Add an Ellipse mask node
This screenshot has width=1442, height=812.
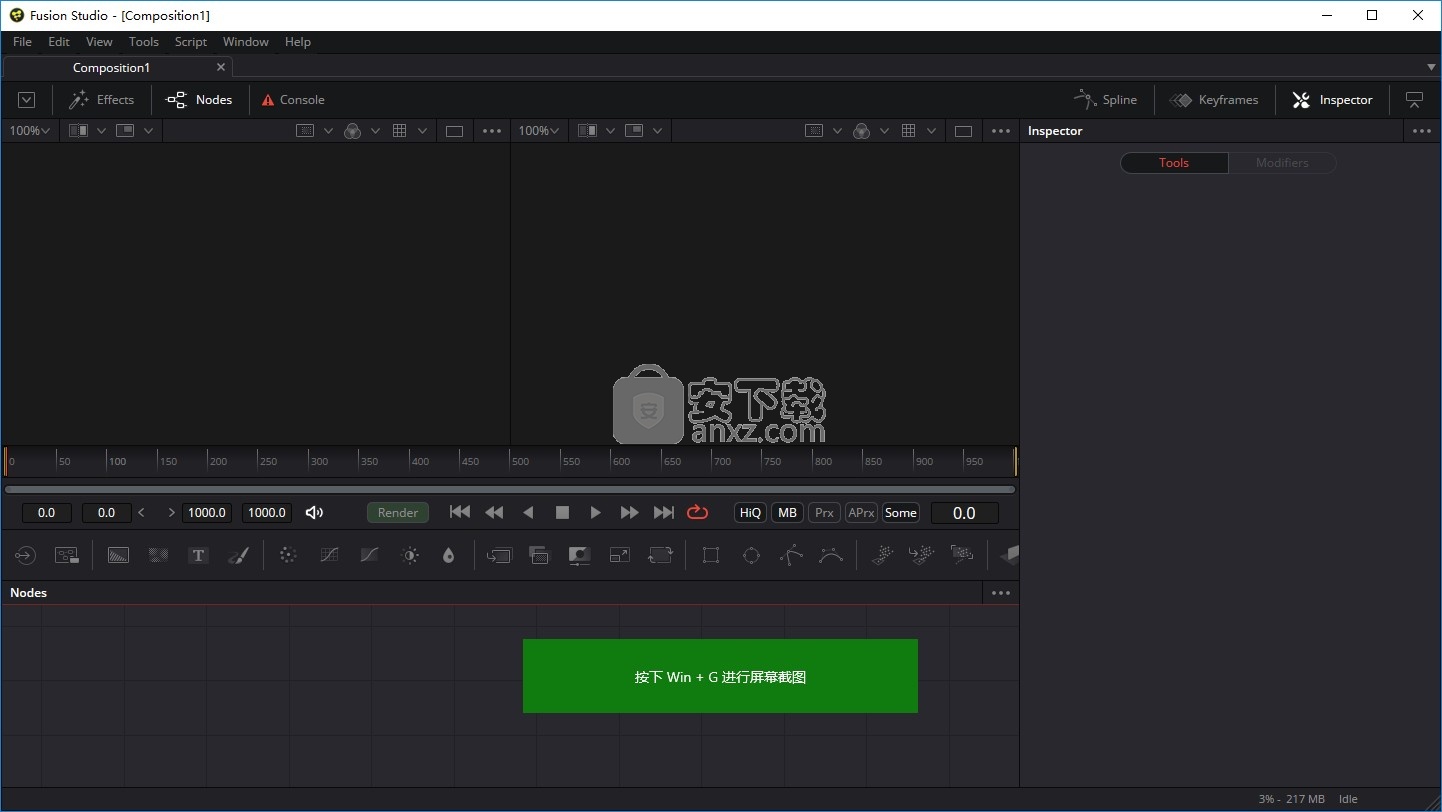point(751,555)
